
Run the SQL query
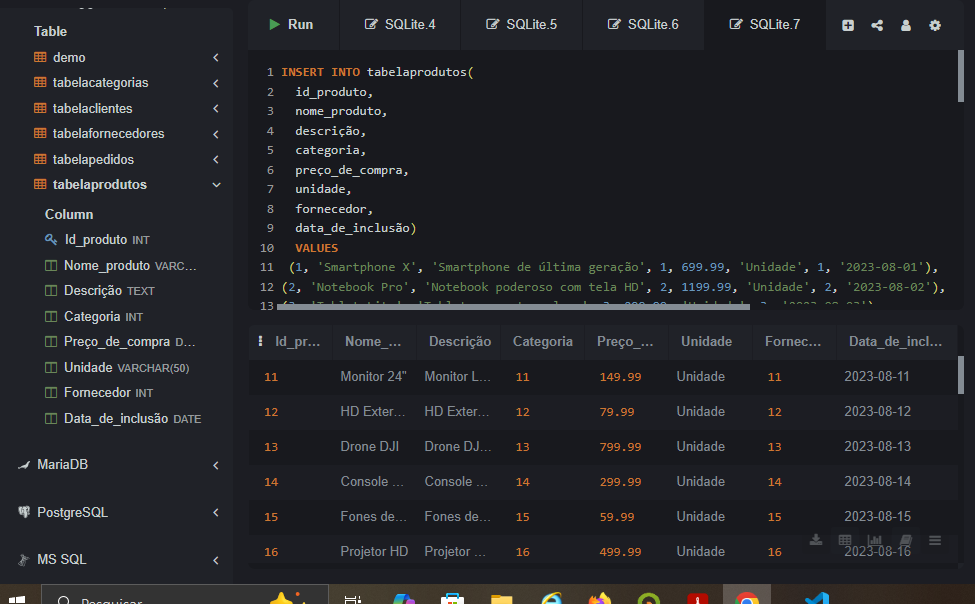coord(291,25)
